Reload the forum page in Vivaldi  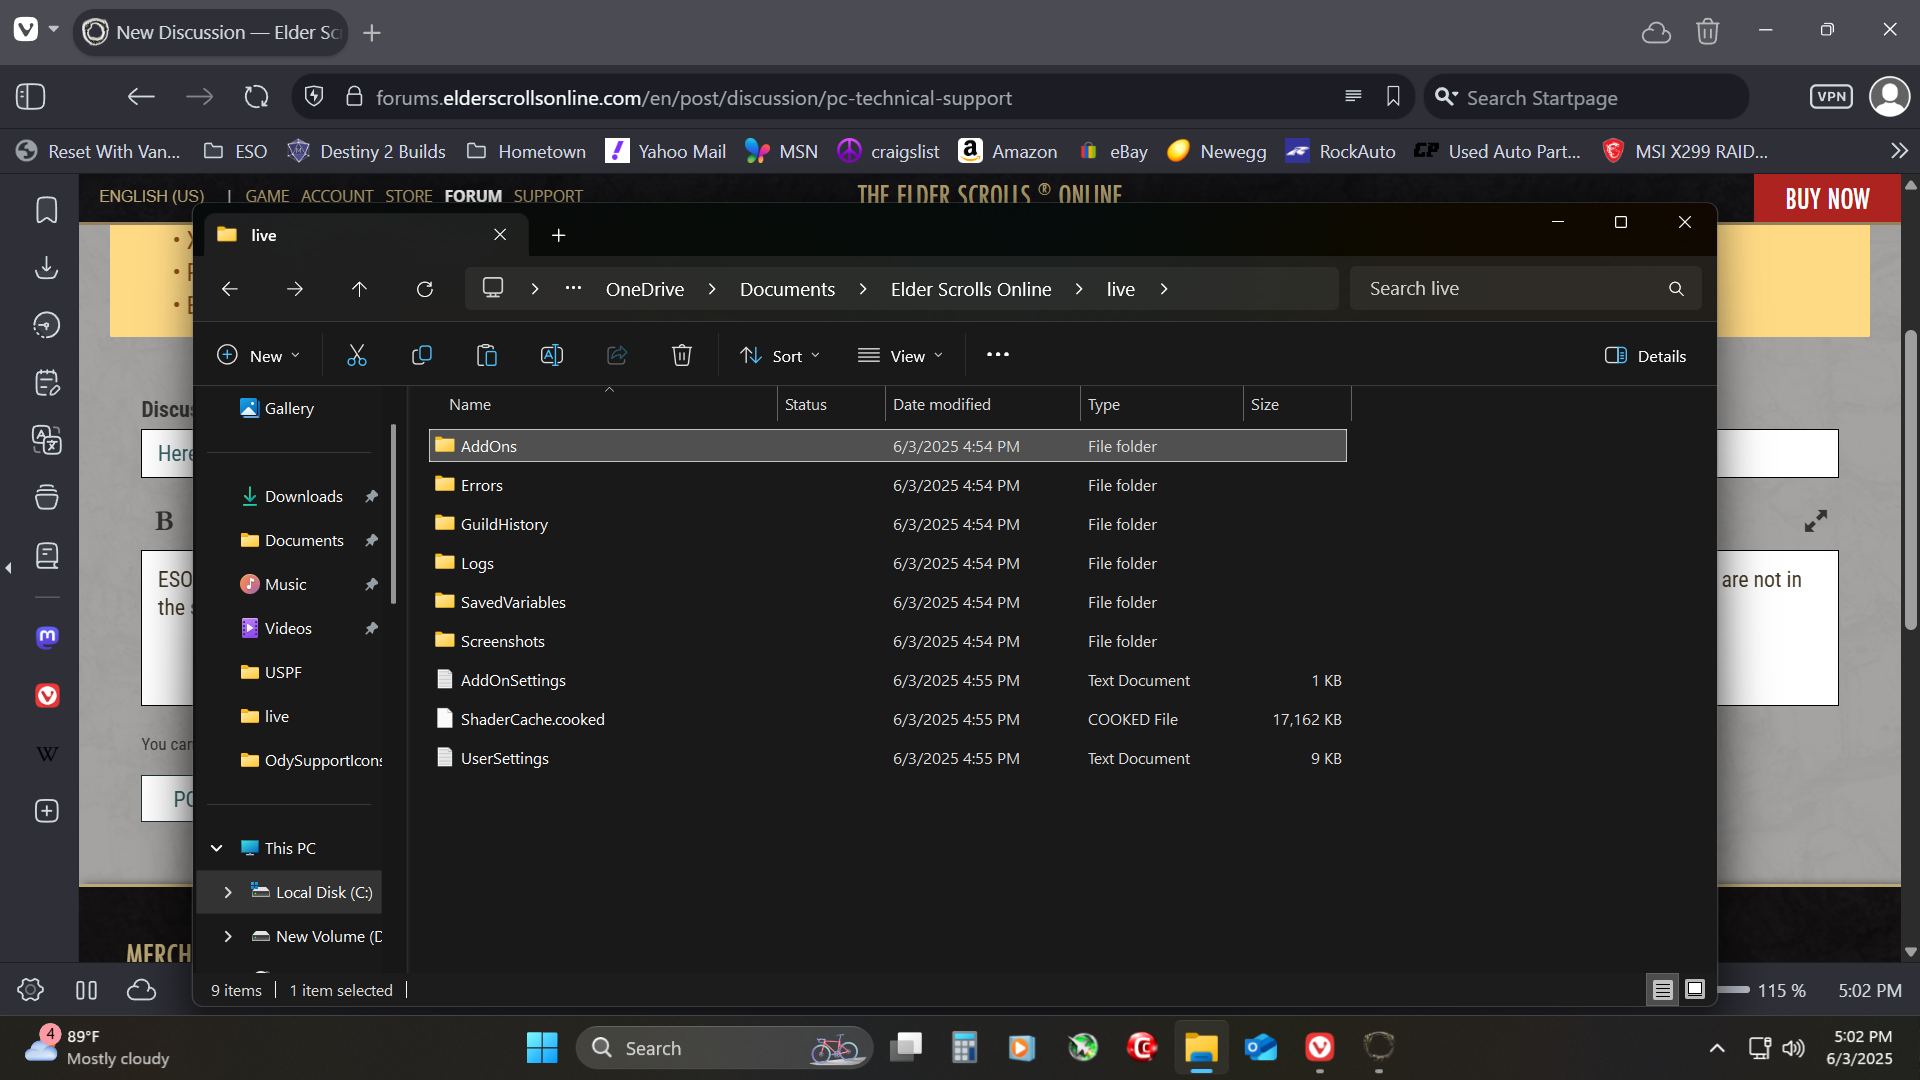coord(257,97)
